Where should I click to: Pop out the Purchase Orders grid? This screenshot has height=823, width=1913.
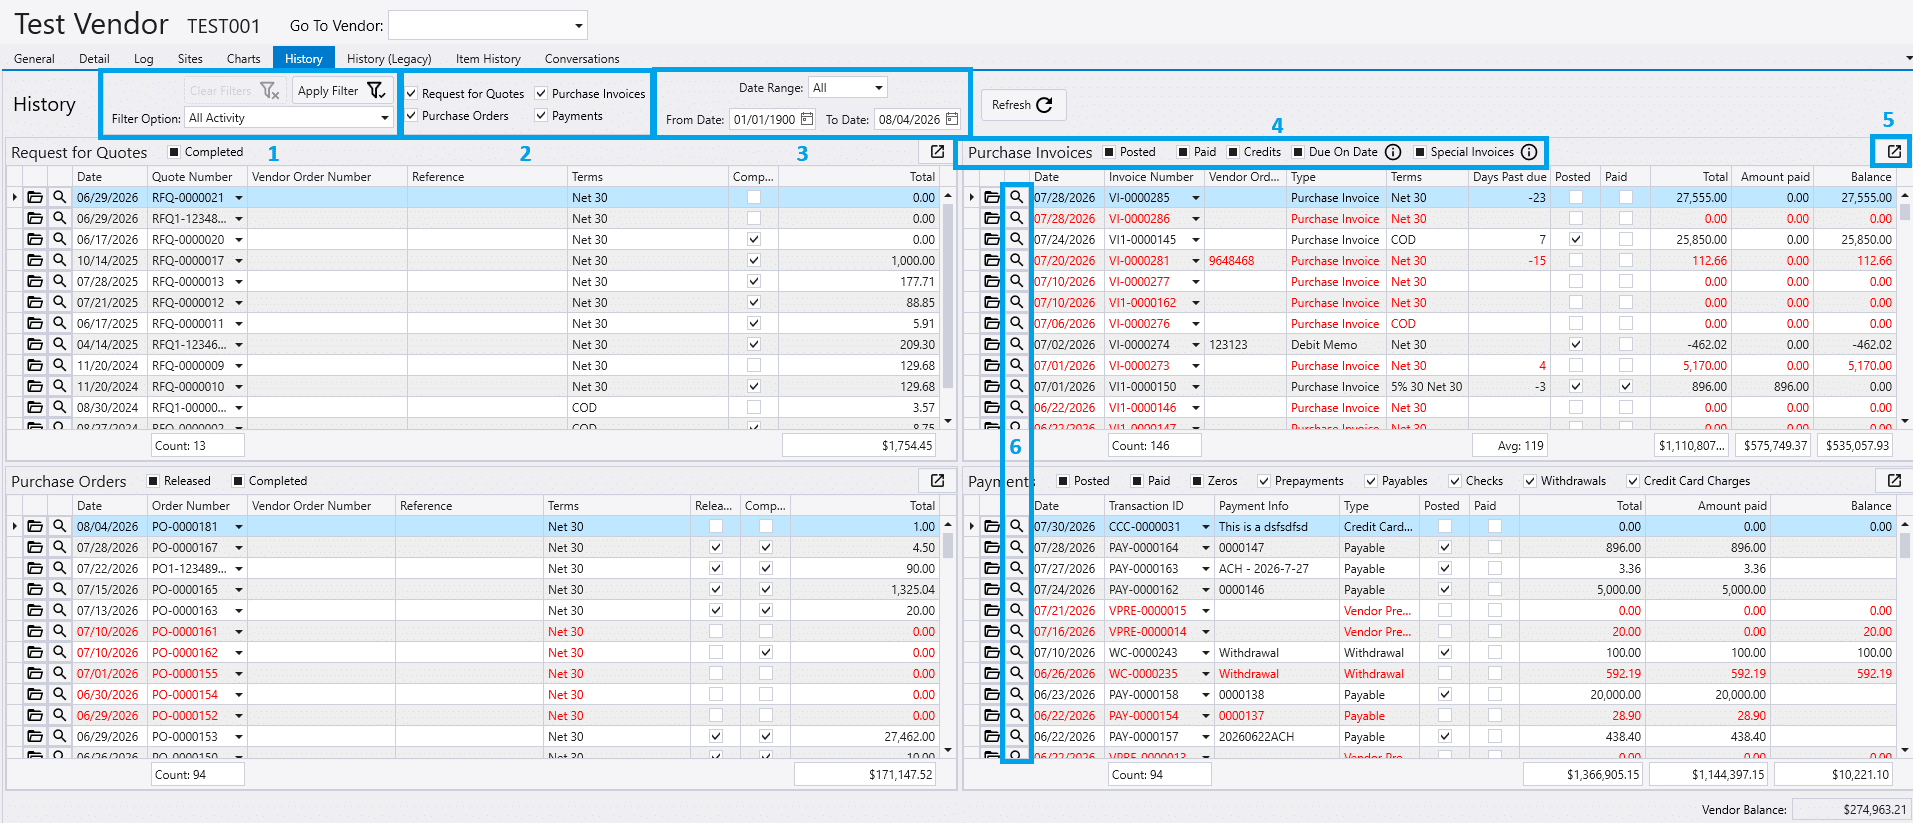937,481
